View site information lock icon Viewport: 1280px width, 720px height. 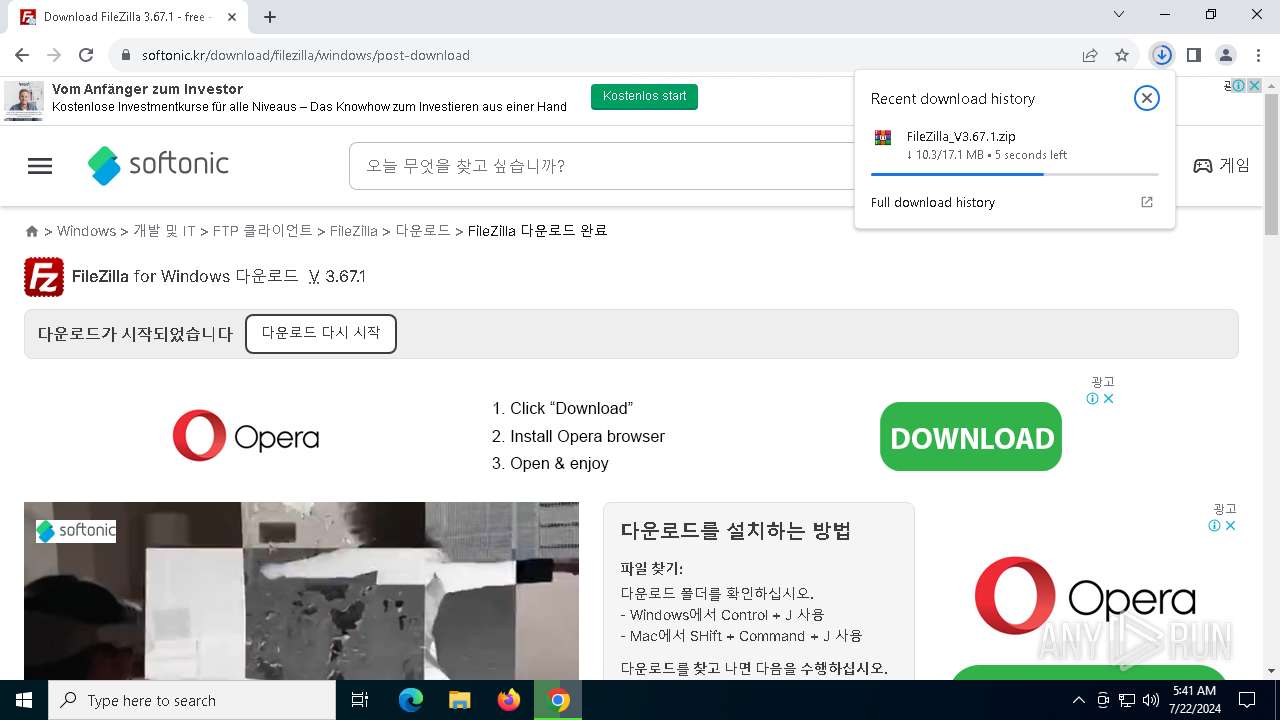(x=126, y=55)
